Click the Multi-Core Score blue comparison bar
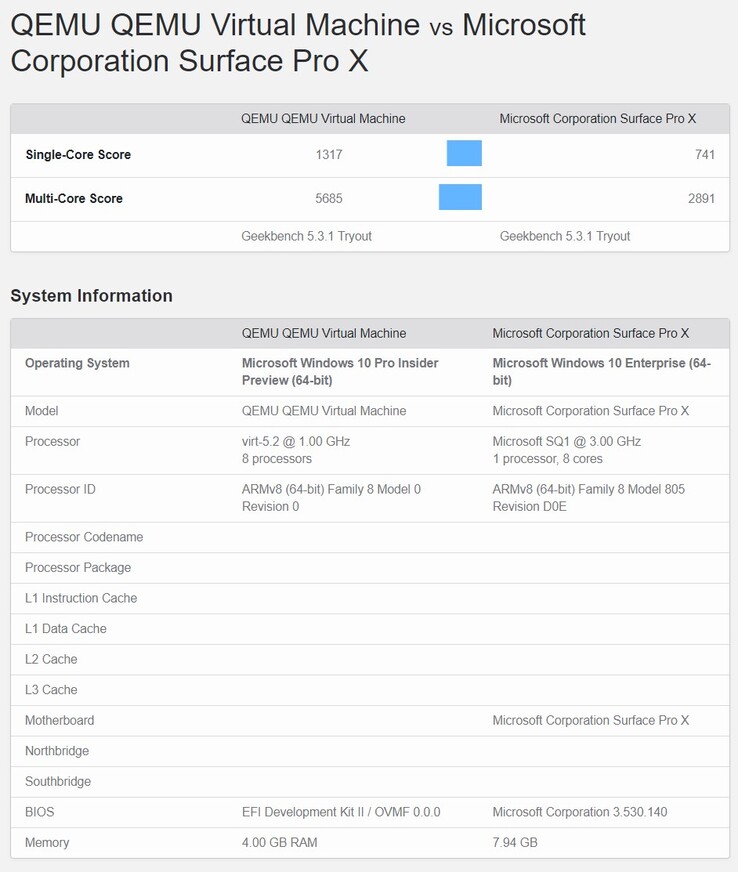Screen dimensions: 738x872 coord(460,197)
